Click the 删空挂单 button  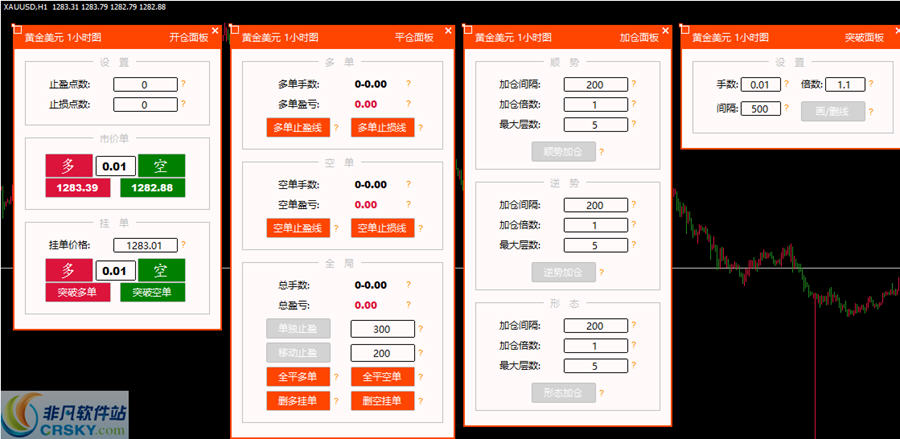coord(382,401)
